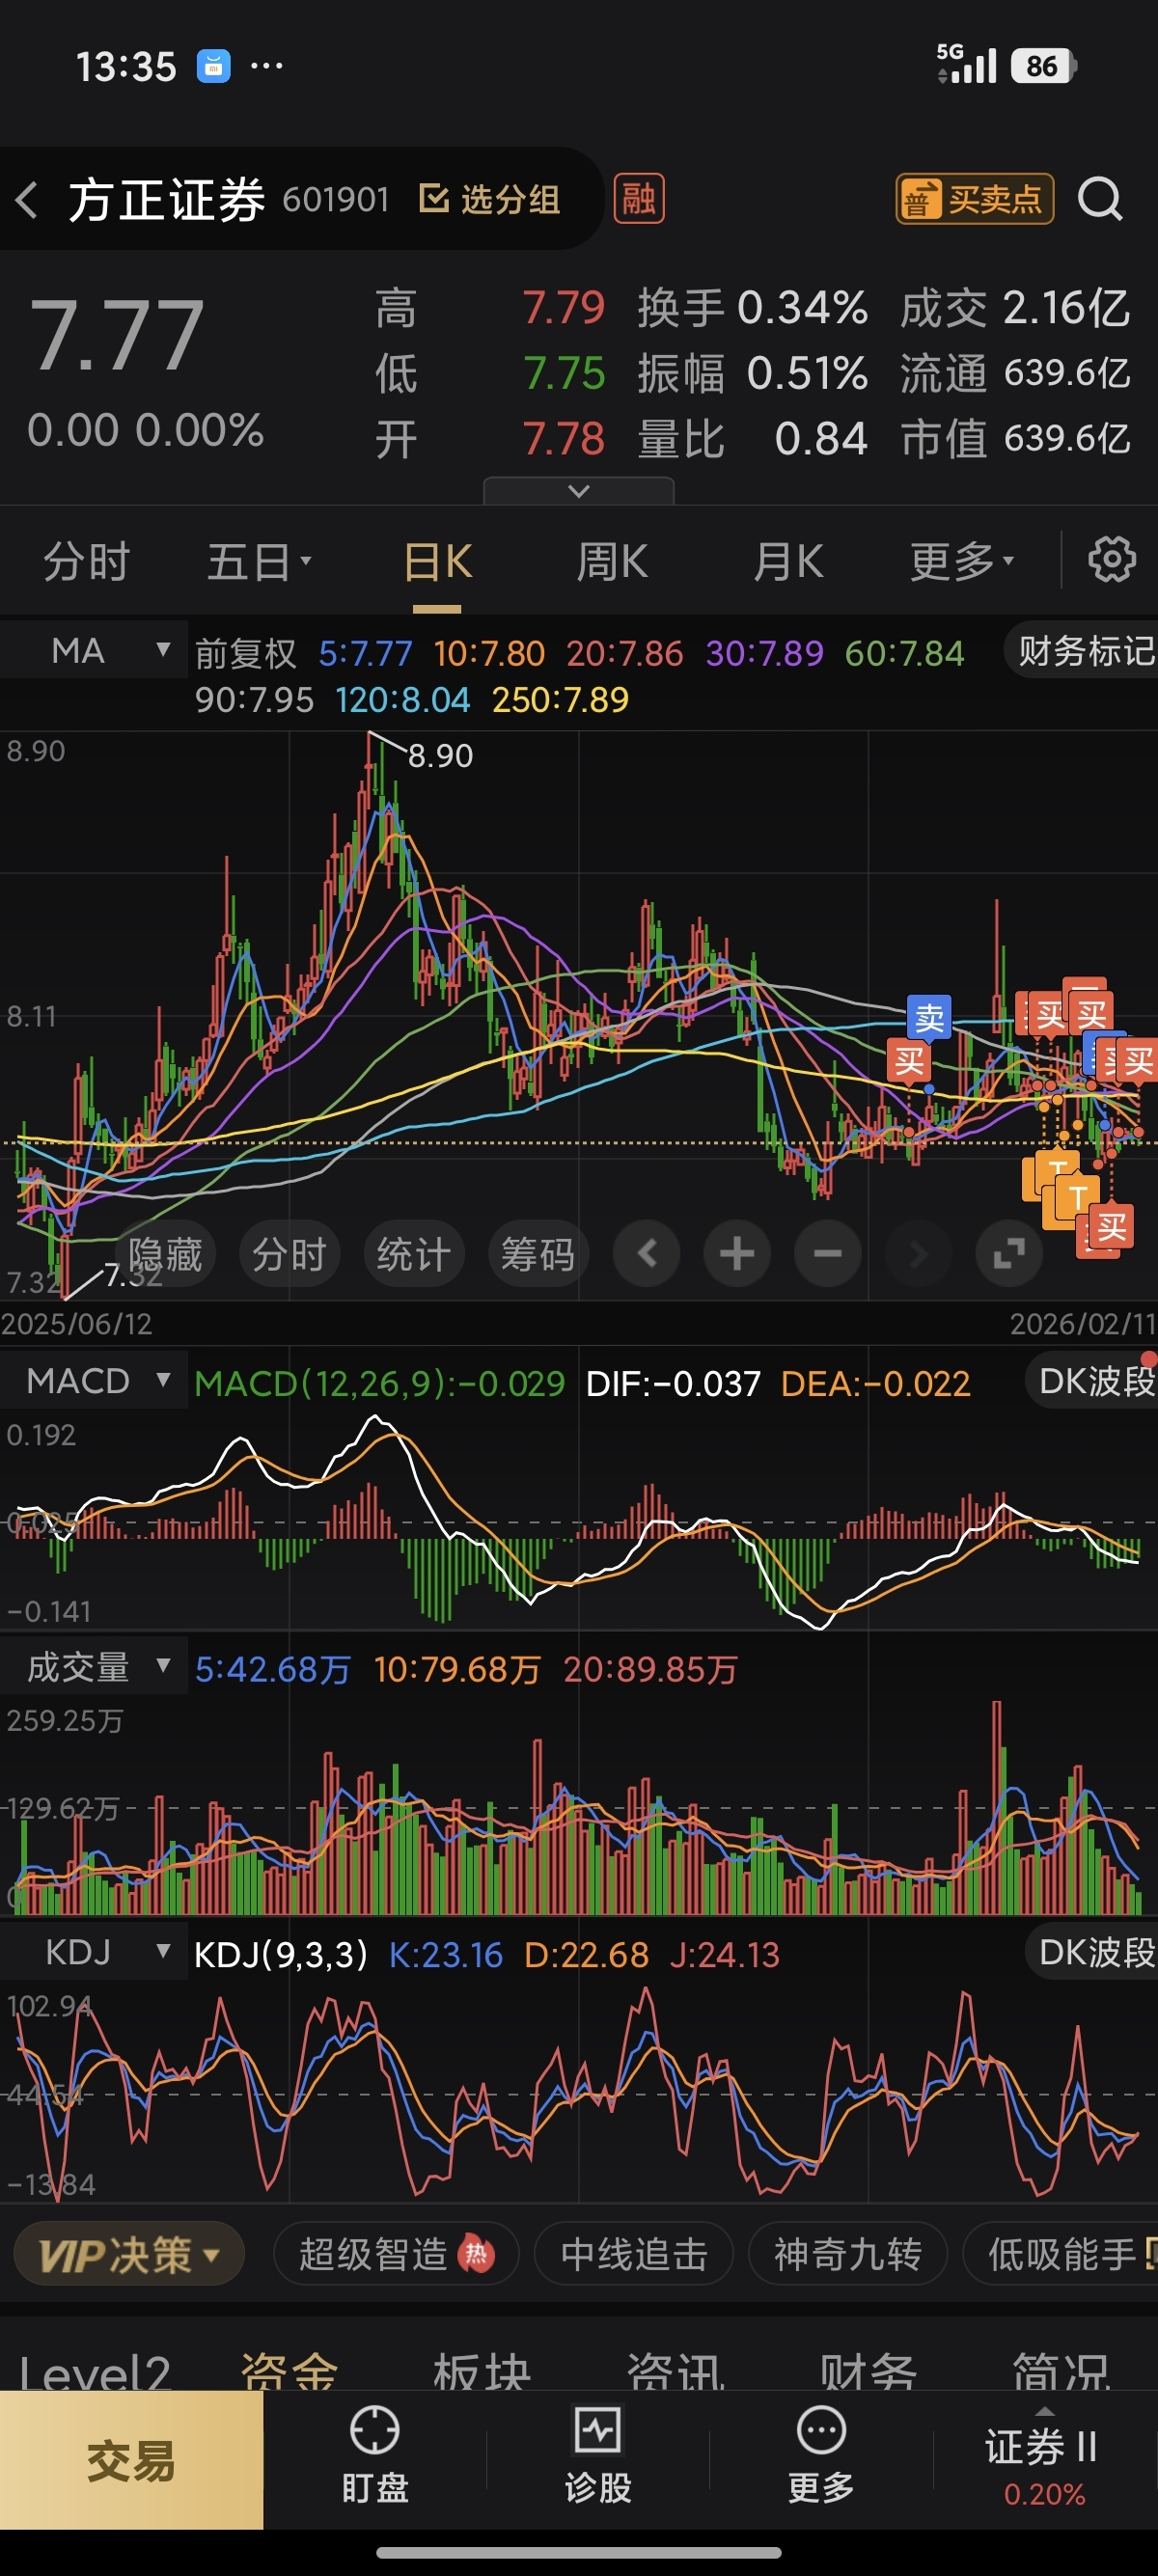Select 周K chart tab
The height and width of the screenshot is (2576, 1158).
(x=612, y=561)
